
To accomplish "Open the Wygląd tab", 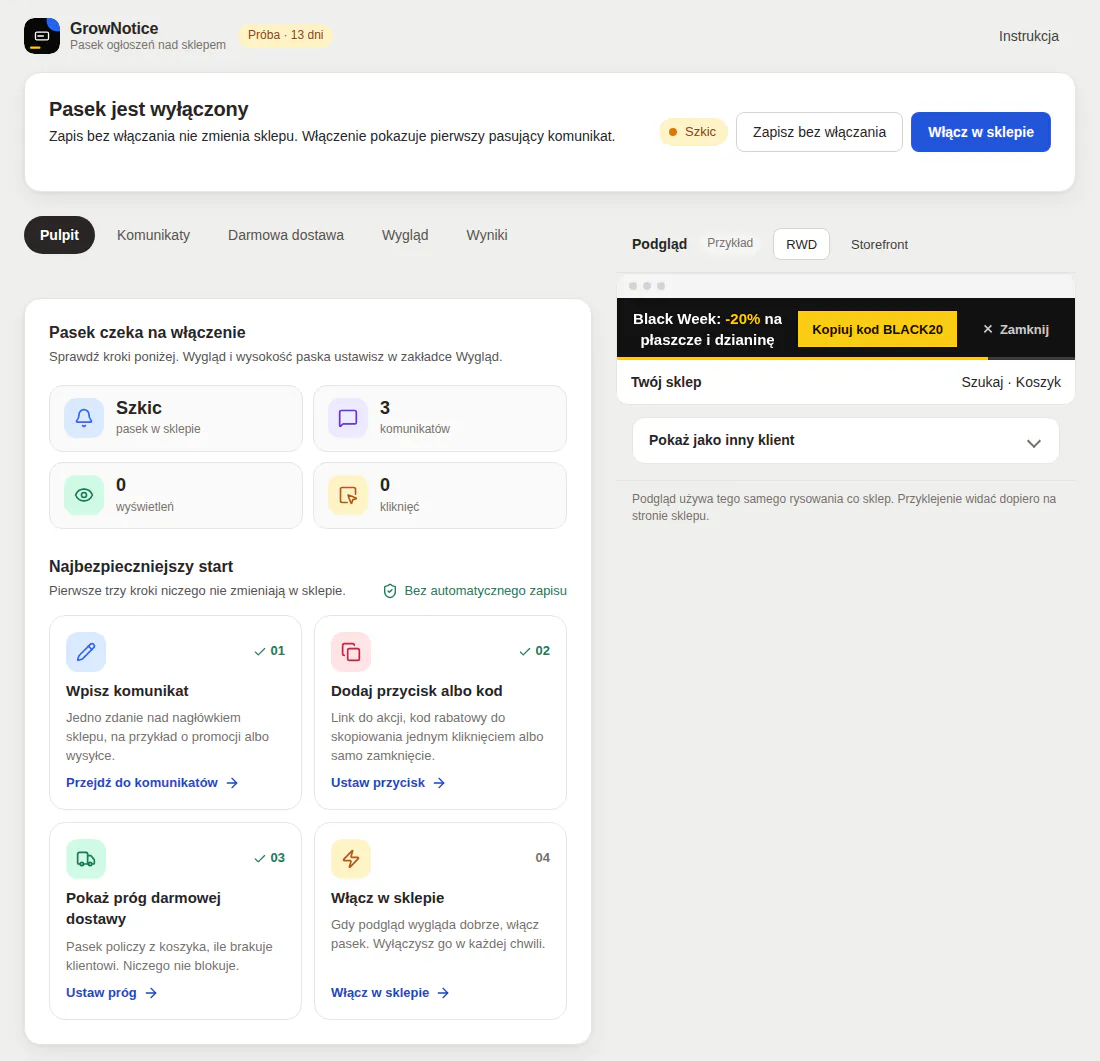I will point(405,235).
